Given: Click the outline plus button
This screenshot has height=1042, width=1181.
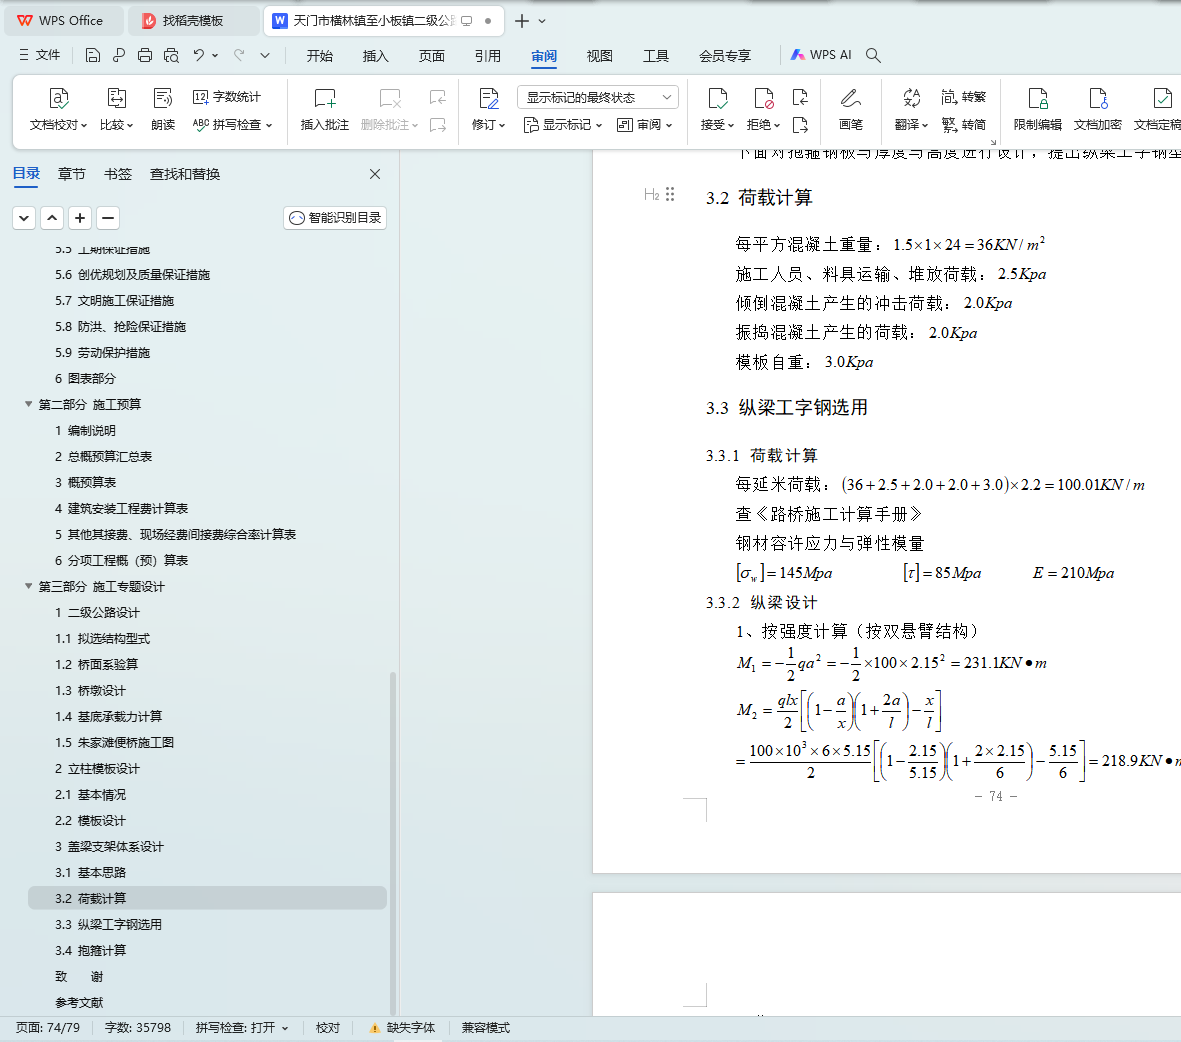Looking at the screenshot, I should coord(80,218).
